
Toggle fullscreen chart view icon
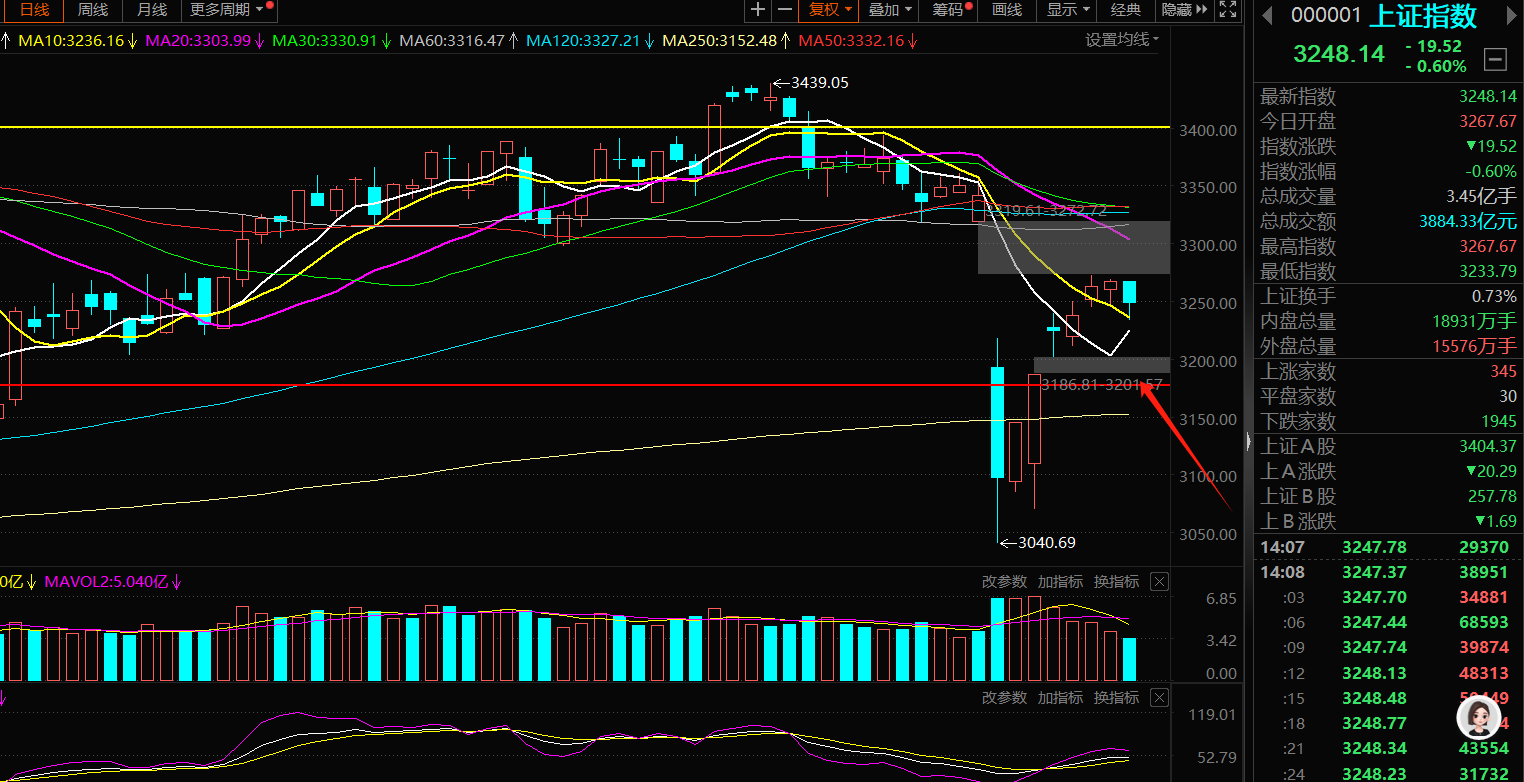1228,10
